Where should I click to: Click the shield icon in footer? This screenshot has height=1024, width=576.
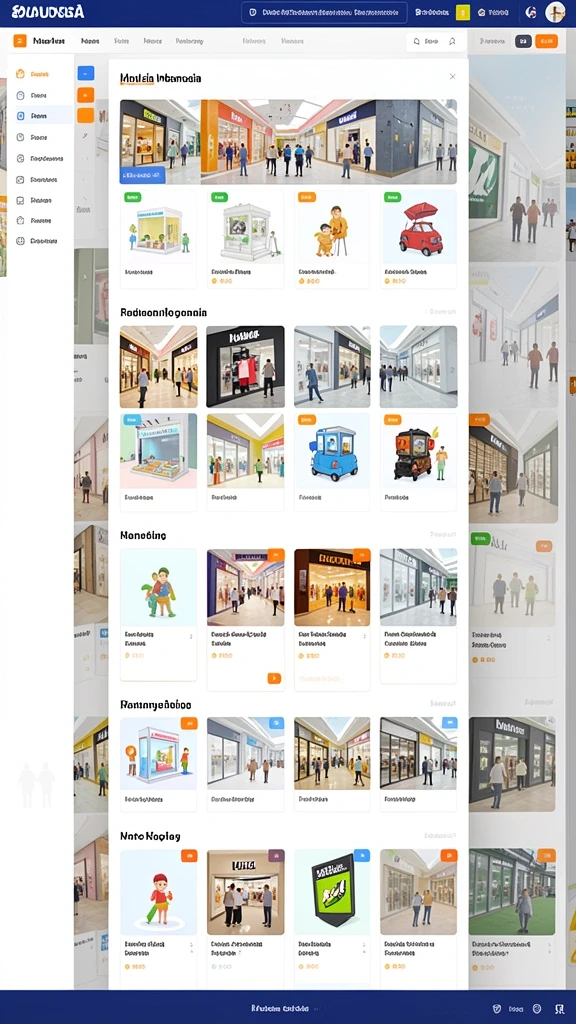coord(497,1008)
